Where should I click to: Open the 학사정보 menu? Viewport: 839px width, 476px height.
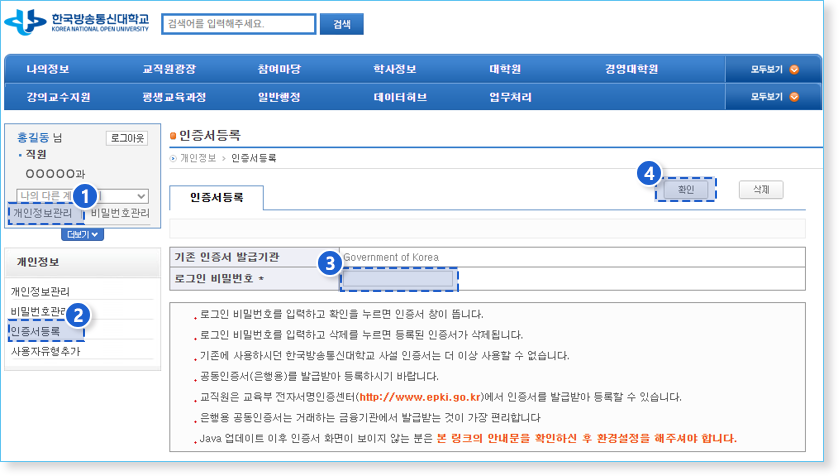tap(395, 69)
